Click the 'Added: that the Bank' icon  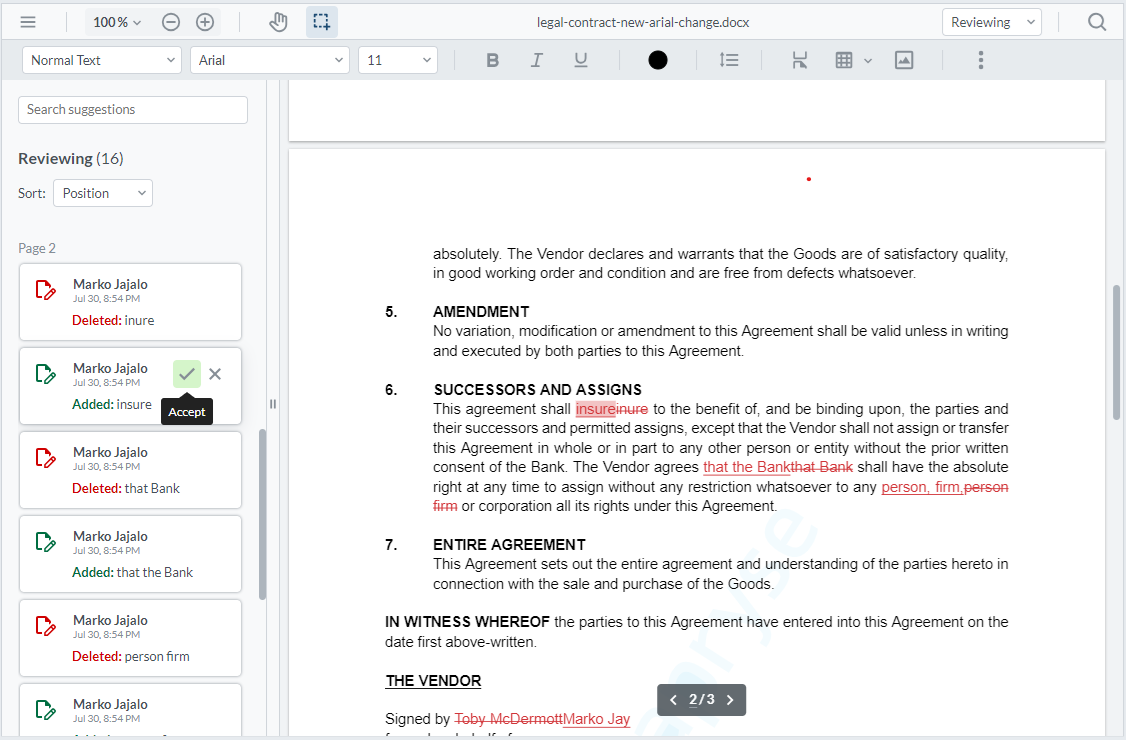pos(45,542)
